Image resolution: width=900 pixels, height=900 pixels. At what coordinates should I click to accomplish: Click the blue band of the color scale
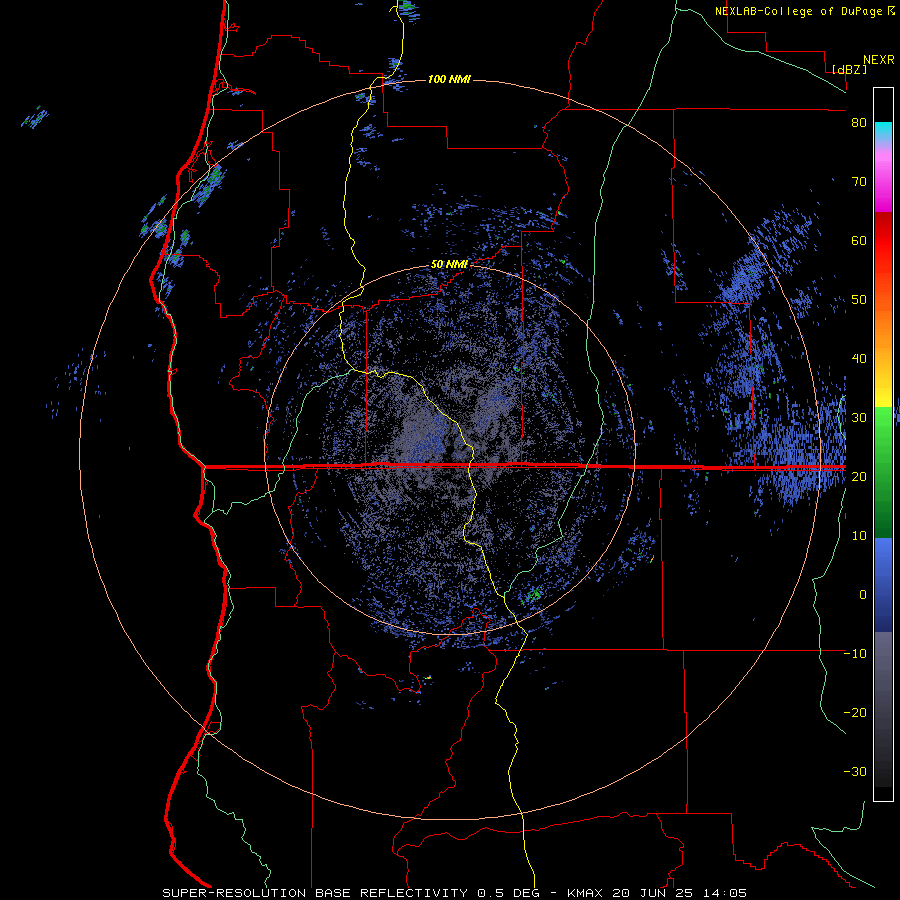click(x=883, y=585)
